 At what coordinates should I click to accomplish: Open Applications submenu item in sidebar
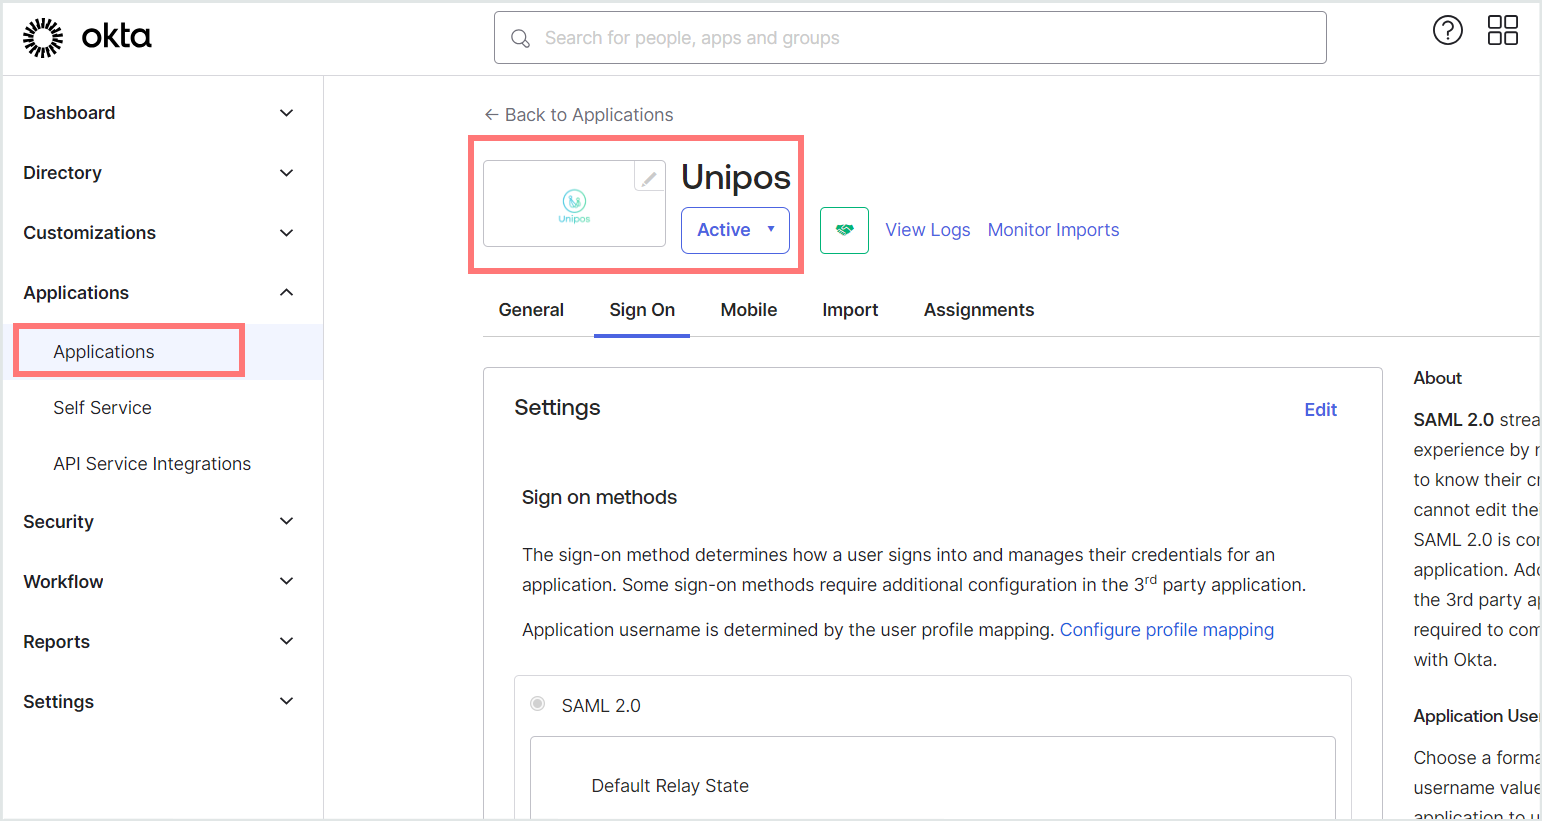click(x=104, y=352)
